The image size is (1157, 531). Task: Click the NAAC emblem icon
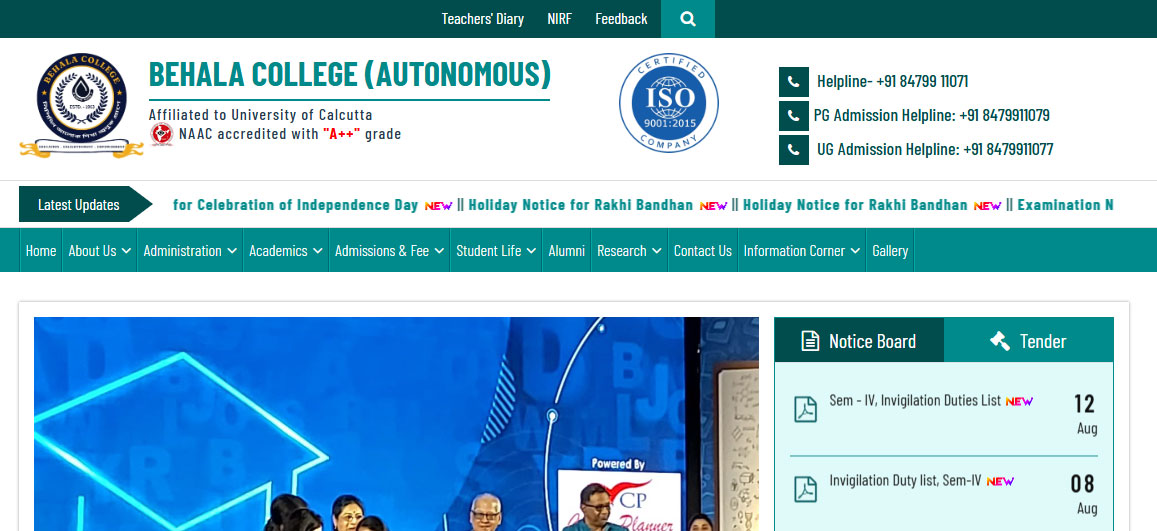pyautogui.click(x=162, y=134)
